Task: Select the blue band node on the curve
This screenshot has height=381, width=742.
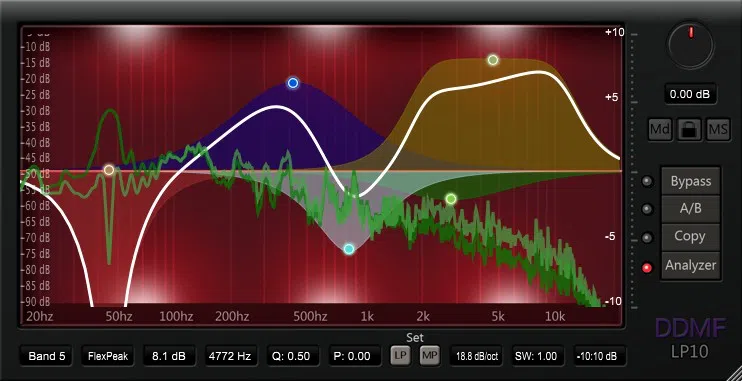Action: coord(293,83)
